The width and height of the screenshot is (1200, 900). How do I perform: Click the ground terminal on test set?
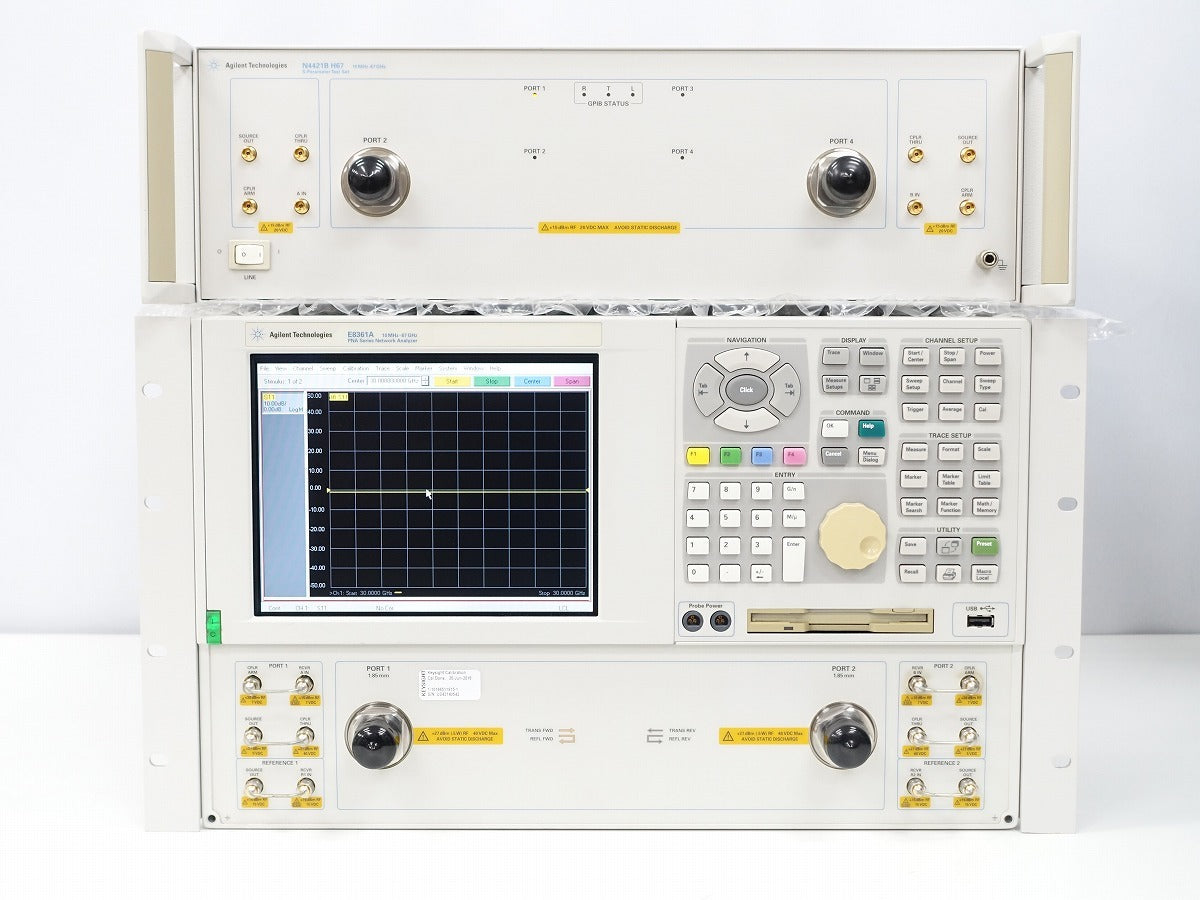(x=988, y=261)
